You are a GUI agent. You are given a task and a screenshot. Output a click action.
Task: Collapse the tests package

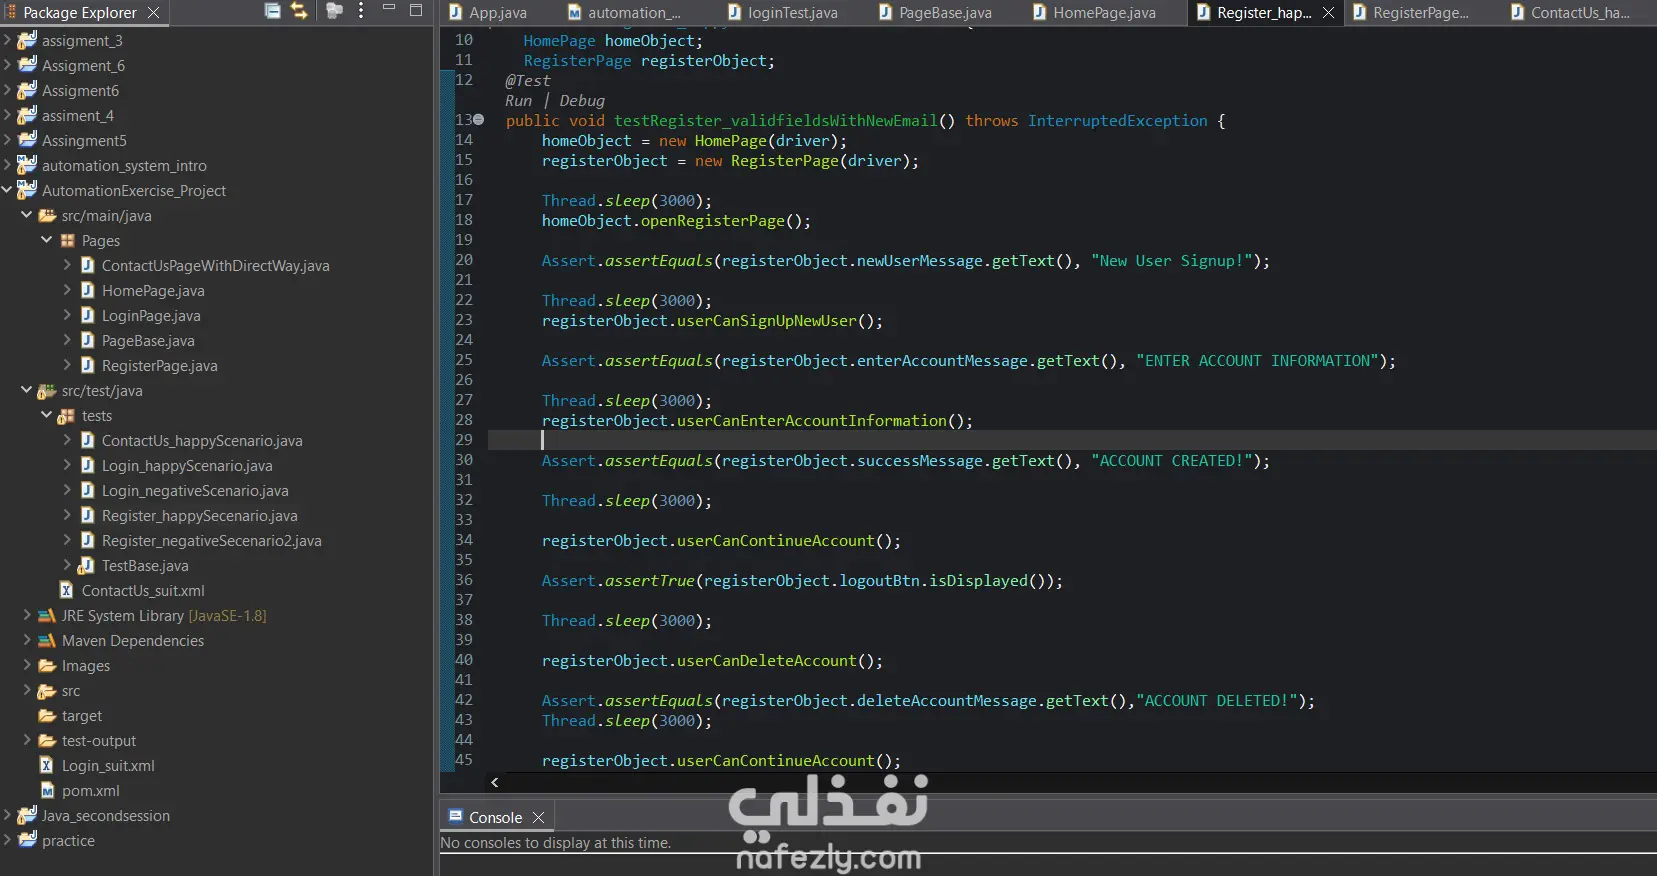(47, 415)
